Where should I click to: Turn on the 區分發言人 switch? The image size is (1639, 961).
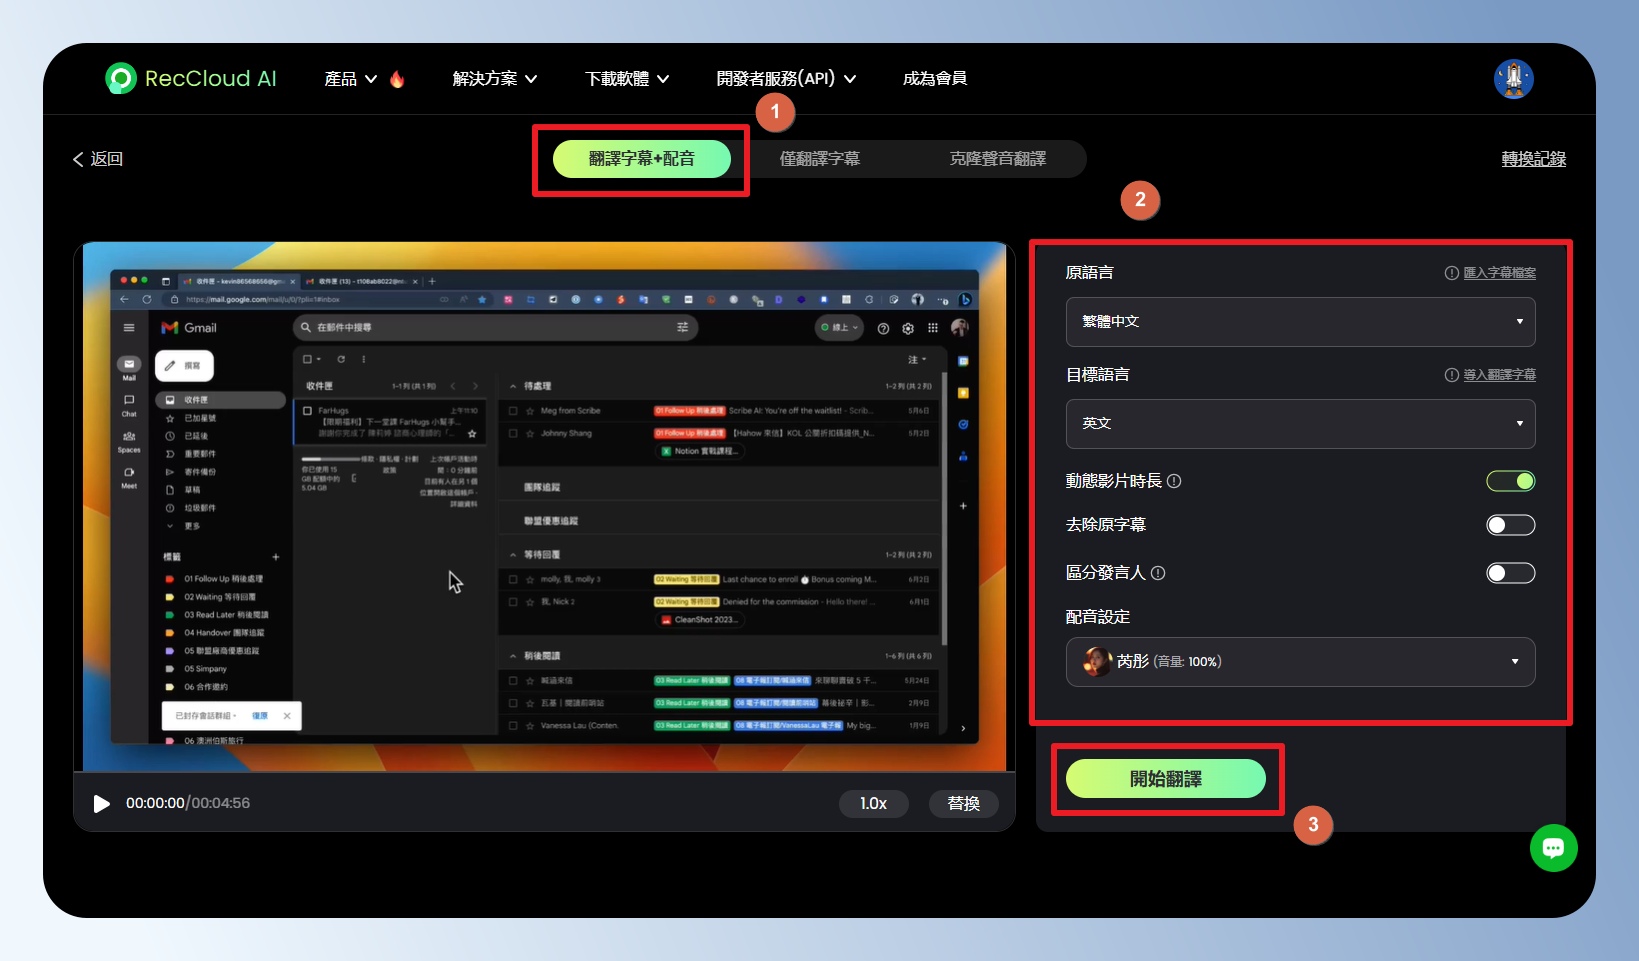click(x=1510, y=573)
